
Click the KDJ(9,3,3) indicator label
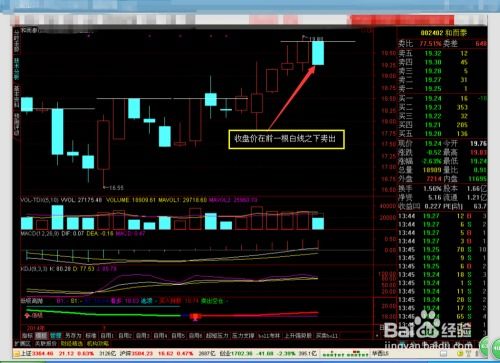coord(34,268)
